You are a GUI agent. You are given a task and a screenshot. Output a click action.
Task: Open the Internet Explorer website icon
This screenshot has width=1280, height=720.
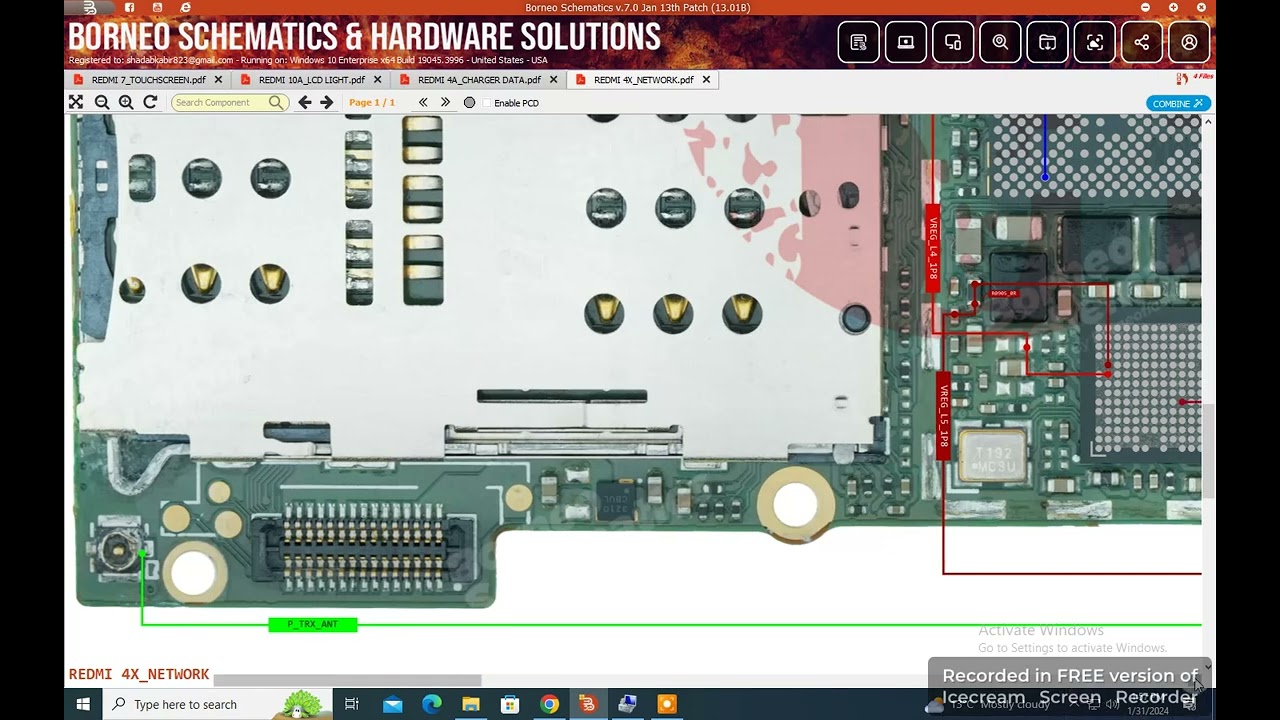coord(186,8)
